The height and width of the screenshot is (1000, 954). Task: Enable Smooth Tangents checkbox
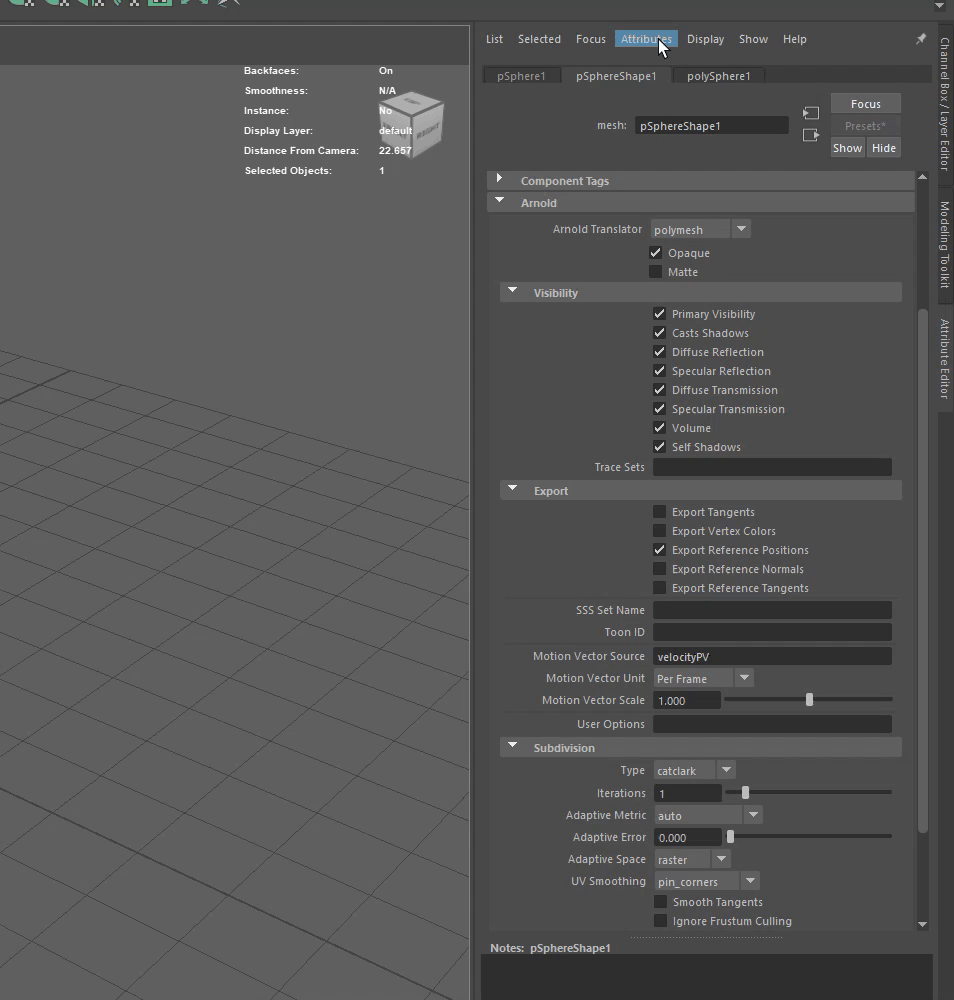(x=661, y=902)
